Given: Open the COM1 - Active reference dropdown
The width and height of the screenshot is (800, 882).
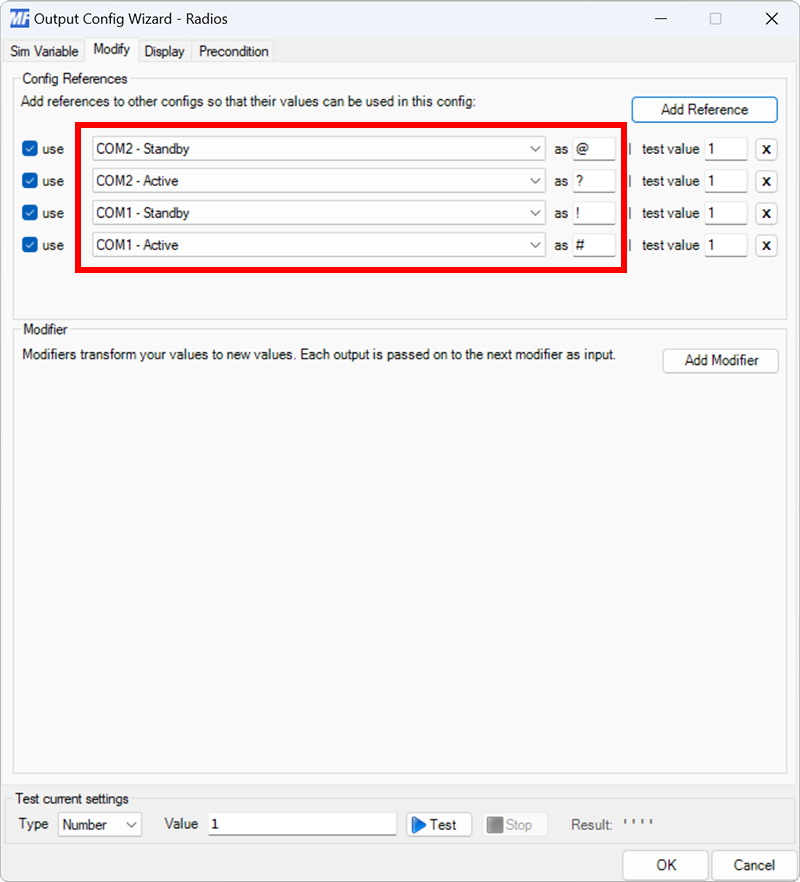Looking at the screenshot, I should tap(535, 244).
